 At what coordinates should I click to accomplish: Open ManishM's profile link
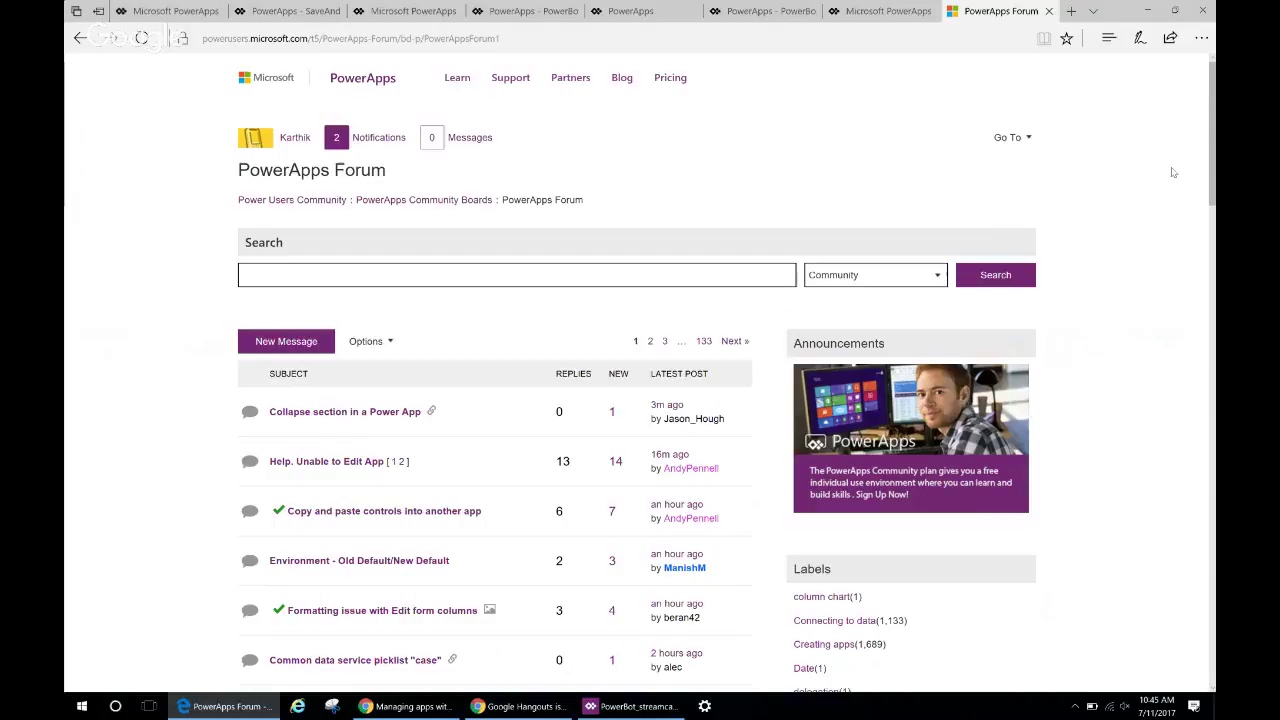click(x=684, y=568)
